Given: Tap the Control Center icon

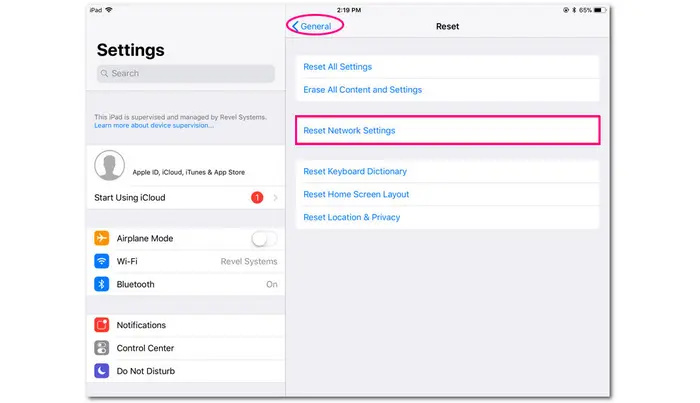Looking at the screenshot, I should (101, 348).
